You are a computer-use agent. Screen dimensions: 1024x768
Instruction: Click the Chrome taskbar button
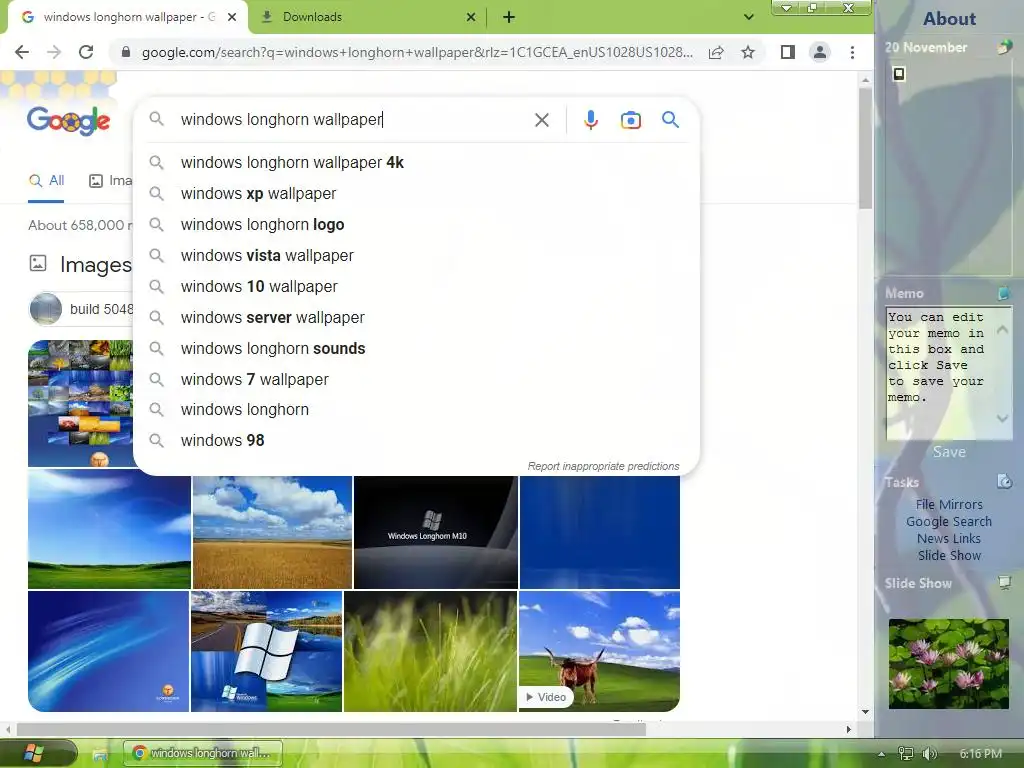pos(203,753)
